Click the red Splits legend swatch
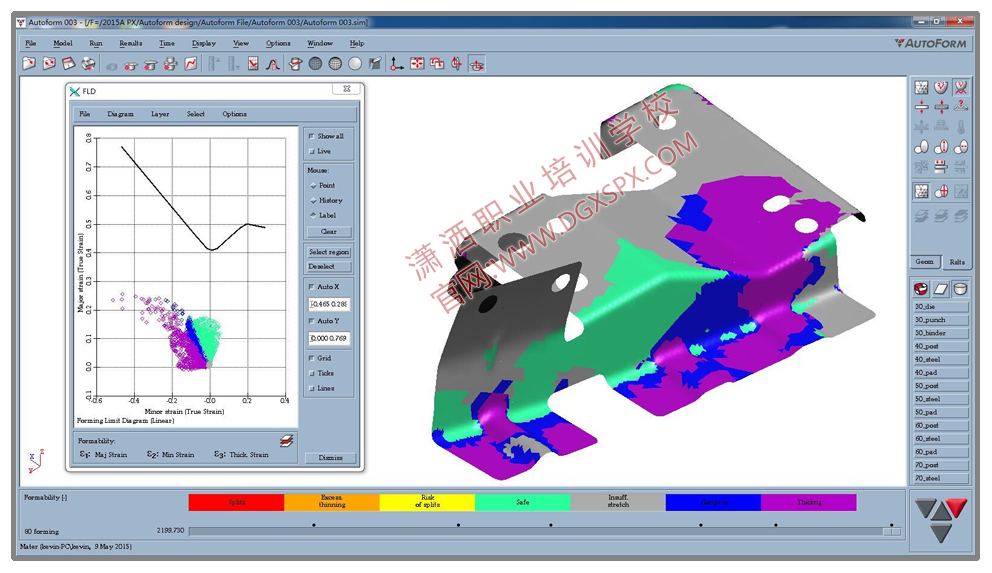992x573 pixels. [236, 502]
